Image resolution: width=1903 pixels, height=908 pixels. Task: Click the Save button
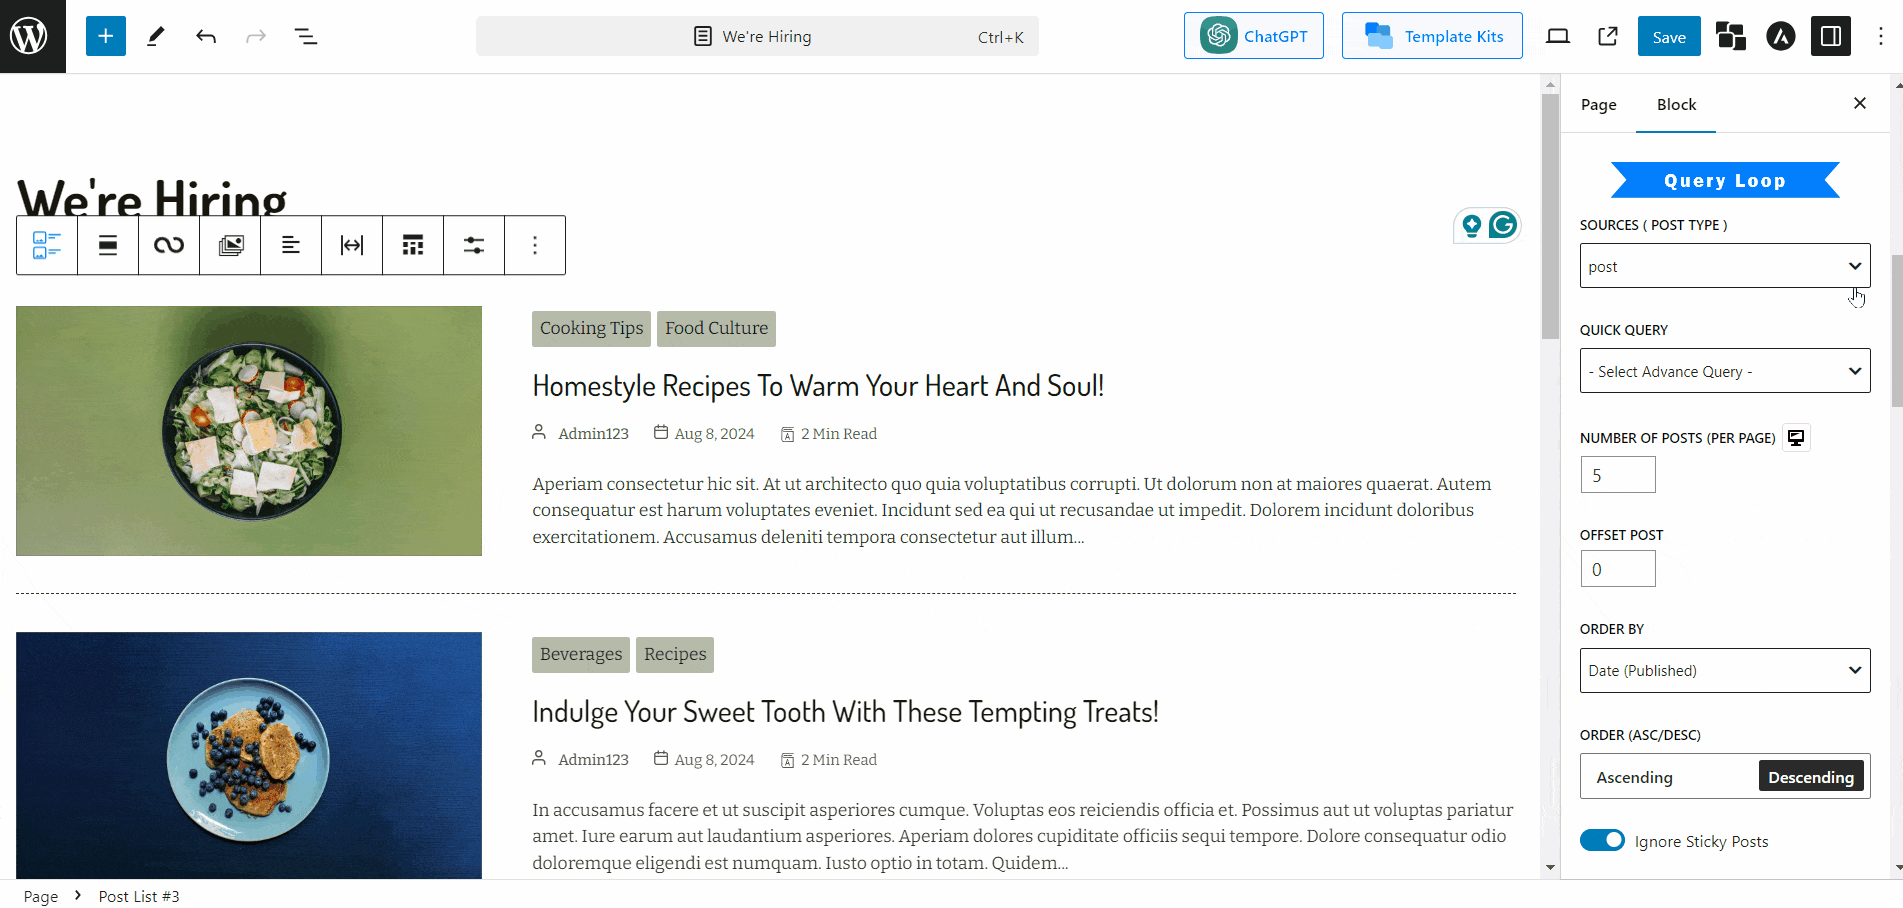(1668, 37)
